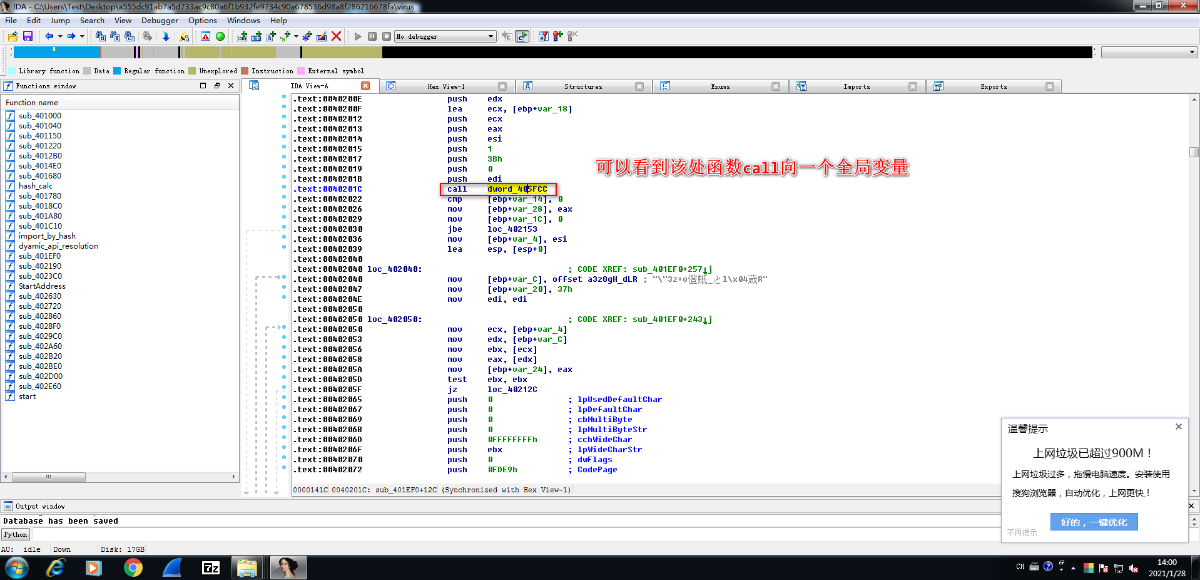Click the Unexplored legend color swatch
Screen dimensions: 1200x580
[x=192, y=71]
